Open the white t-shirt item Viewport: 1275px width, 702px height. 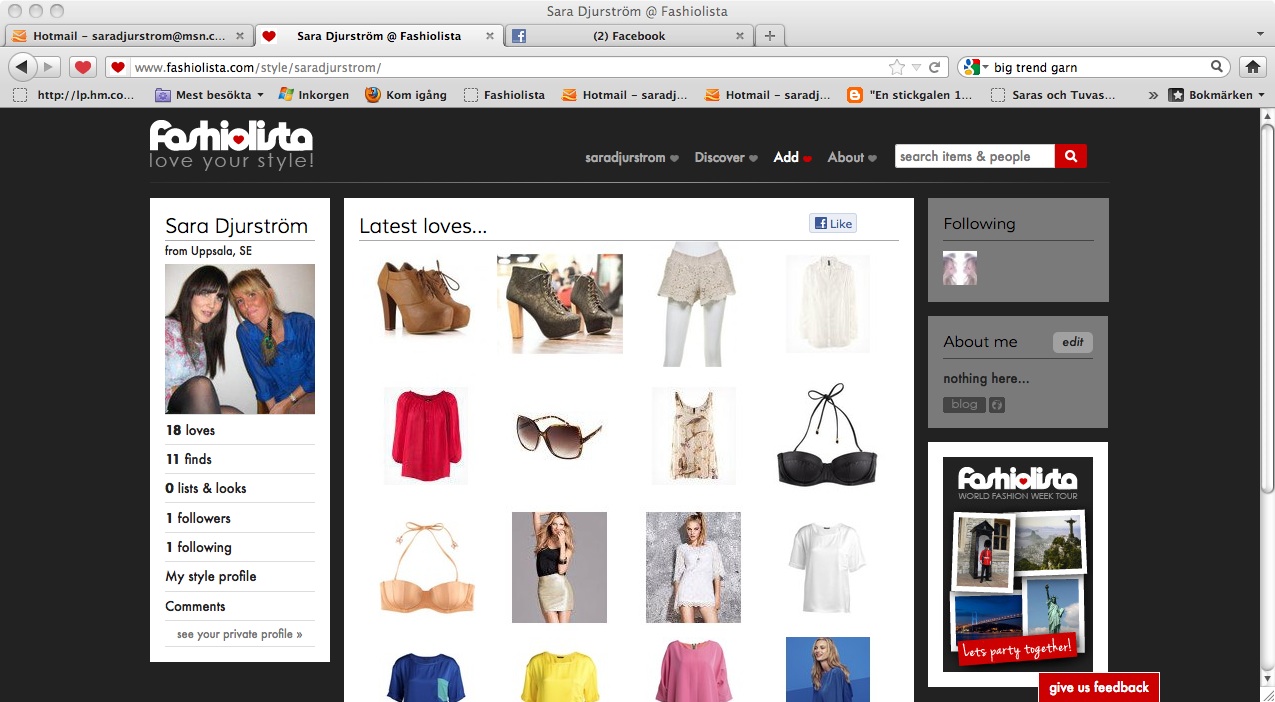(827, 568)
